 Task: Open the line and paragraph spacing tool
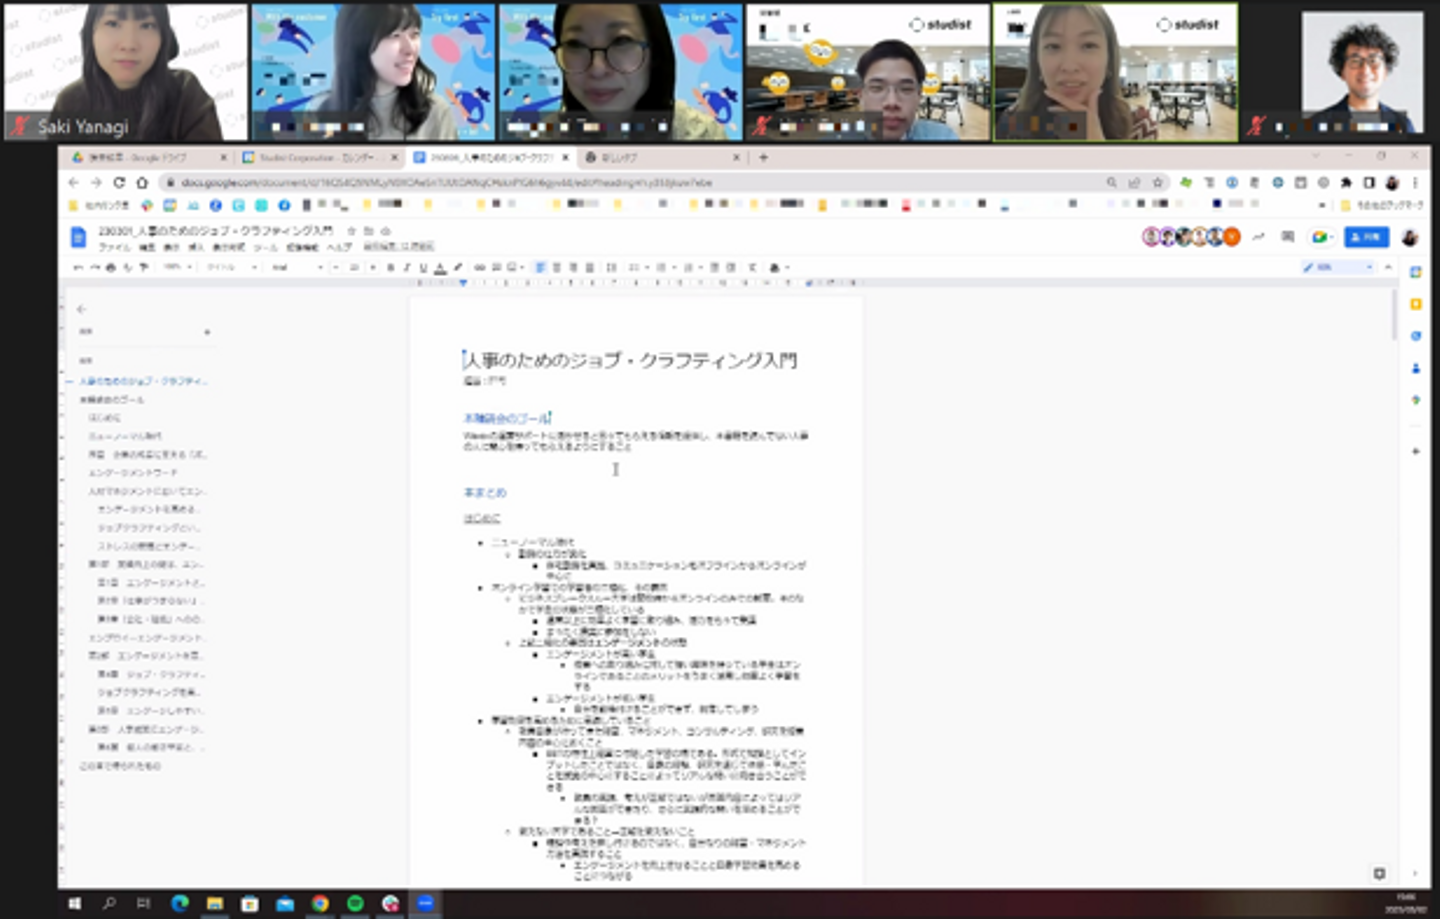coord(611,268)
